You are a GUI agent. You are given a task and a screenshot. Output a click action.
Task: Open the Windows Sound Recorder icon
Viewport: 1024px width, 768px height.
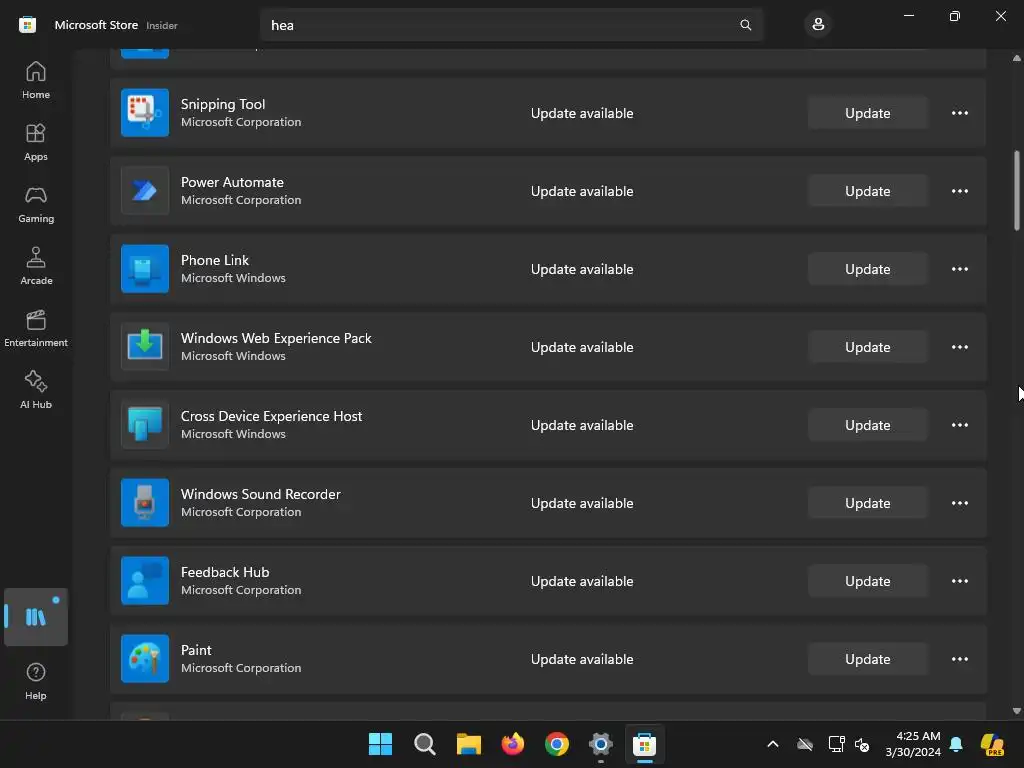[x=145, y=502]
